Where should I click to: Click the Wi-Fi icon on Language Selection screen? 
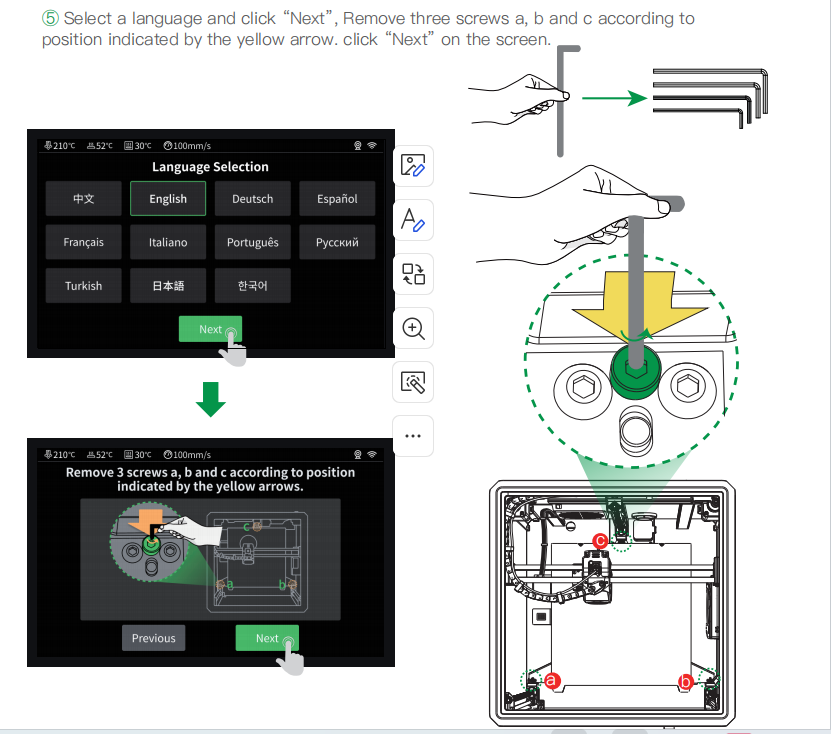coord(372,146)
